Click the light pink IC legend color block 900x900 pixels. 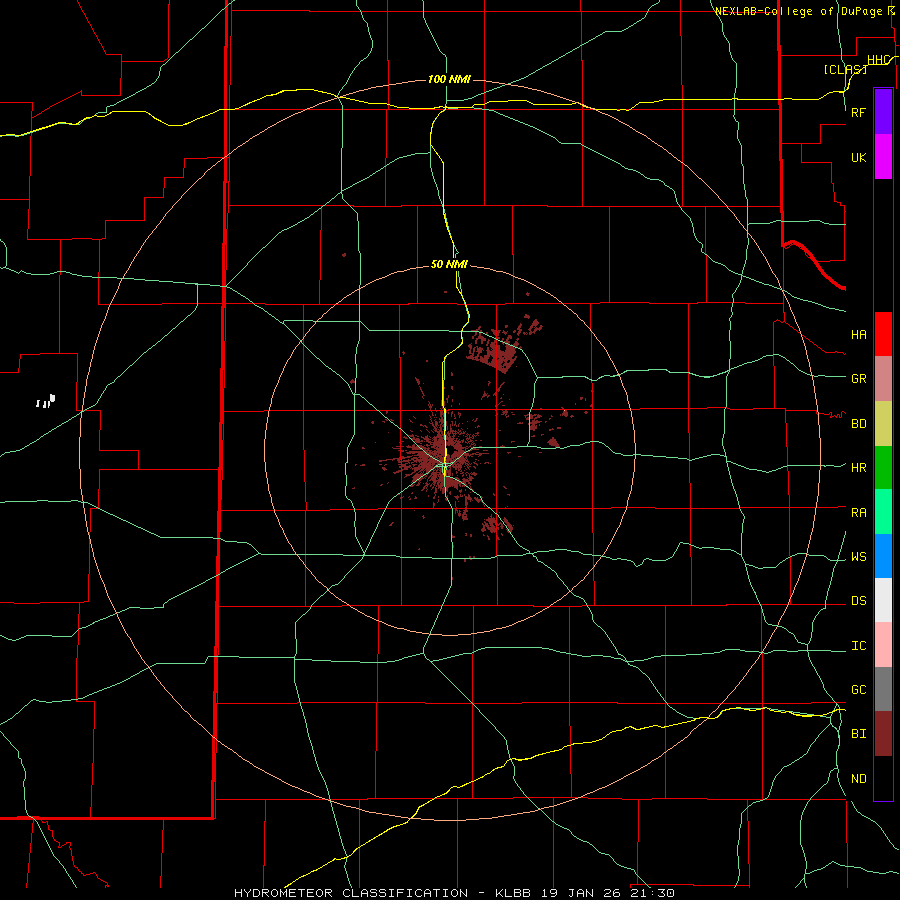coord(883,645)
